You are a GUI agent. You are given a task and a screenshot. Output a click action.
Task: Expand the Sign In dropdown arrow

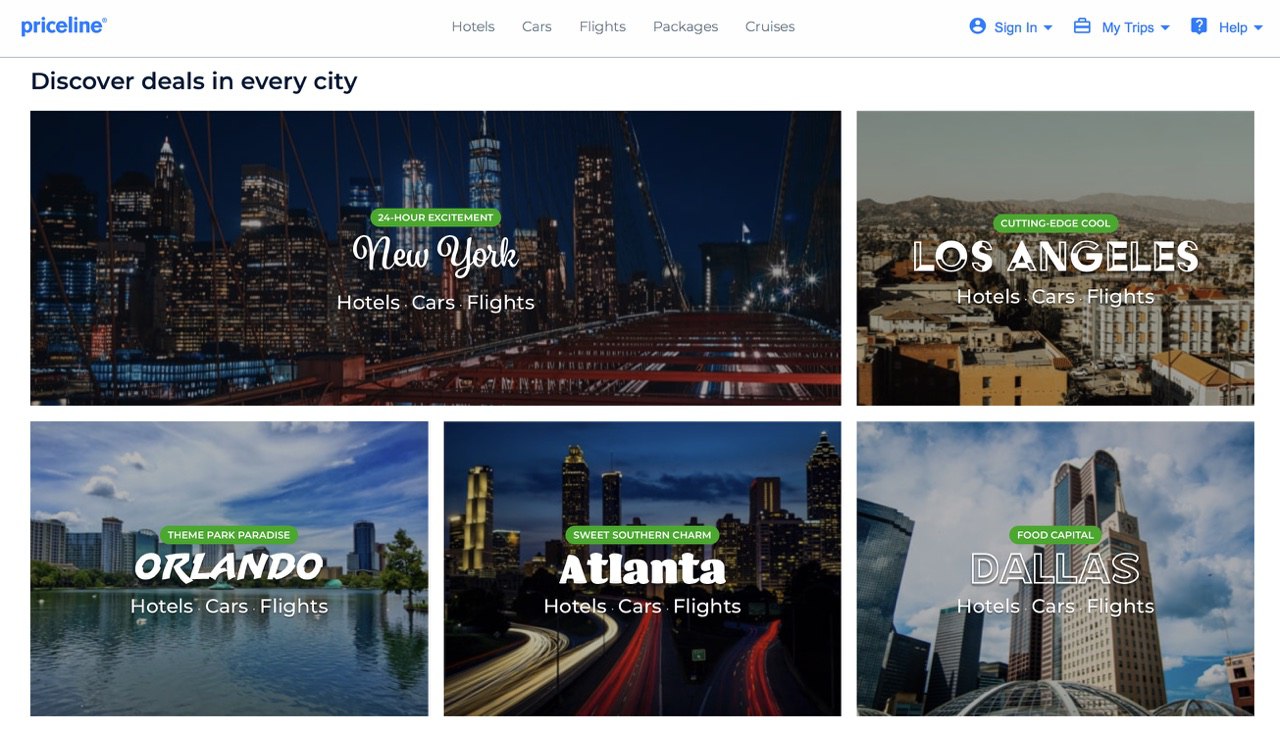[x=1048, y=28]
